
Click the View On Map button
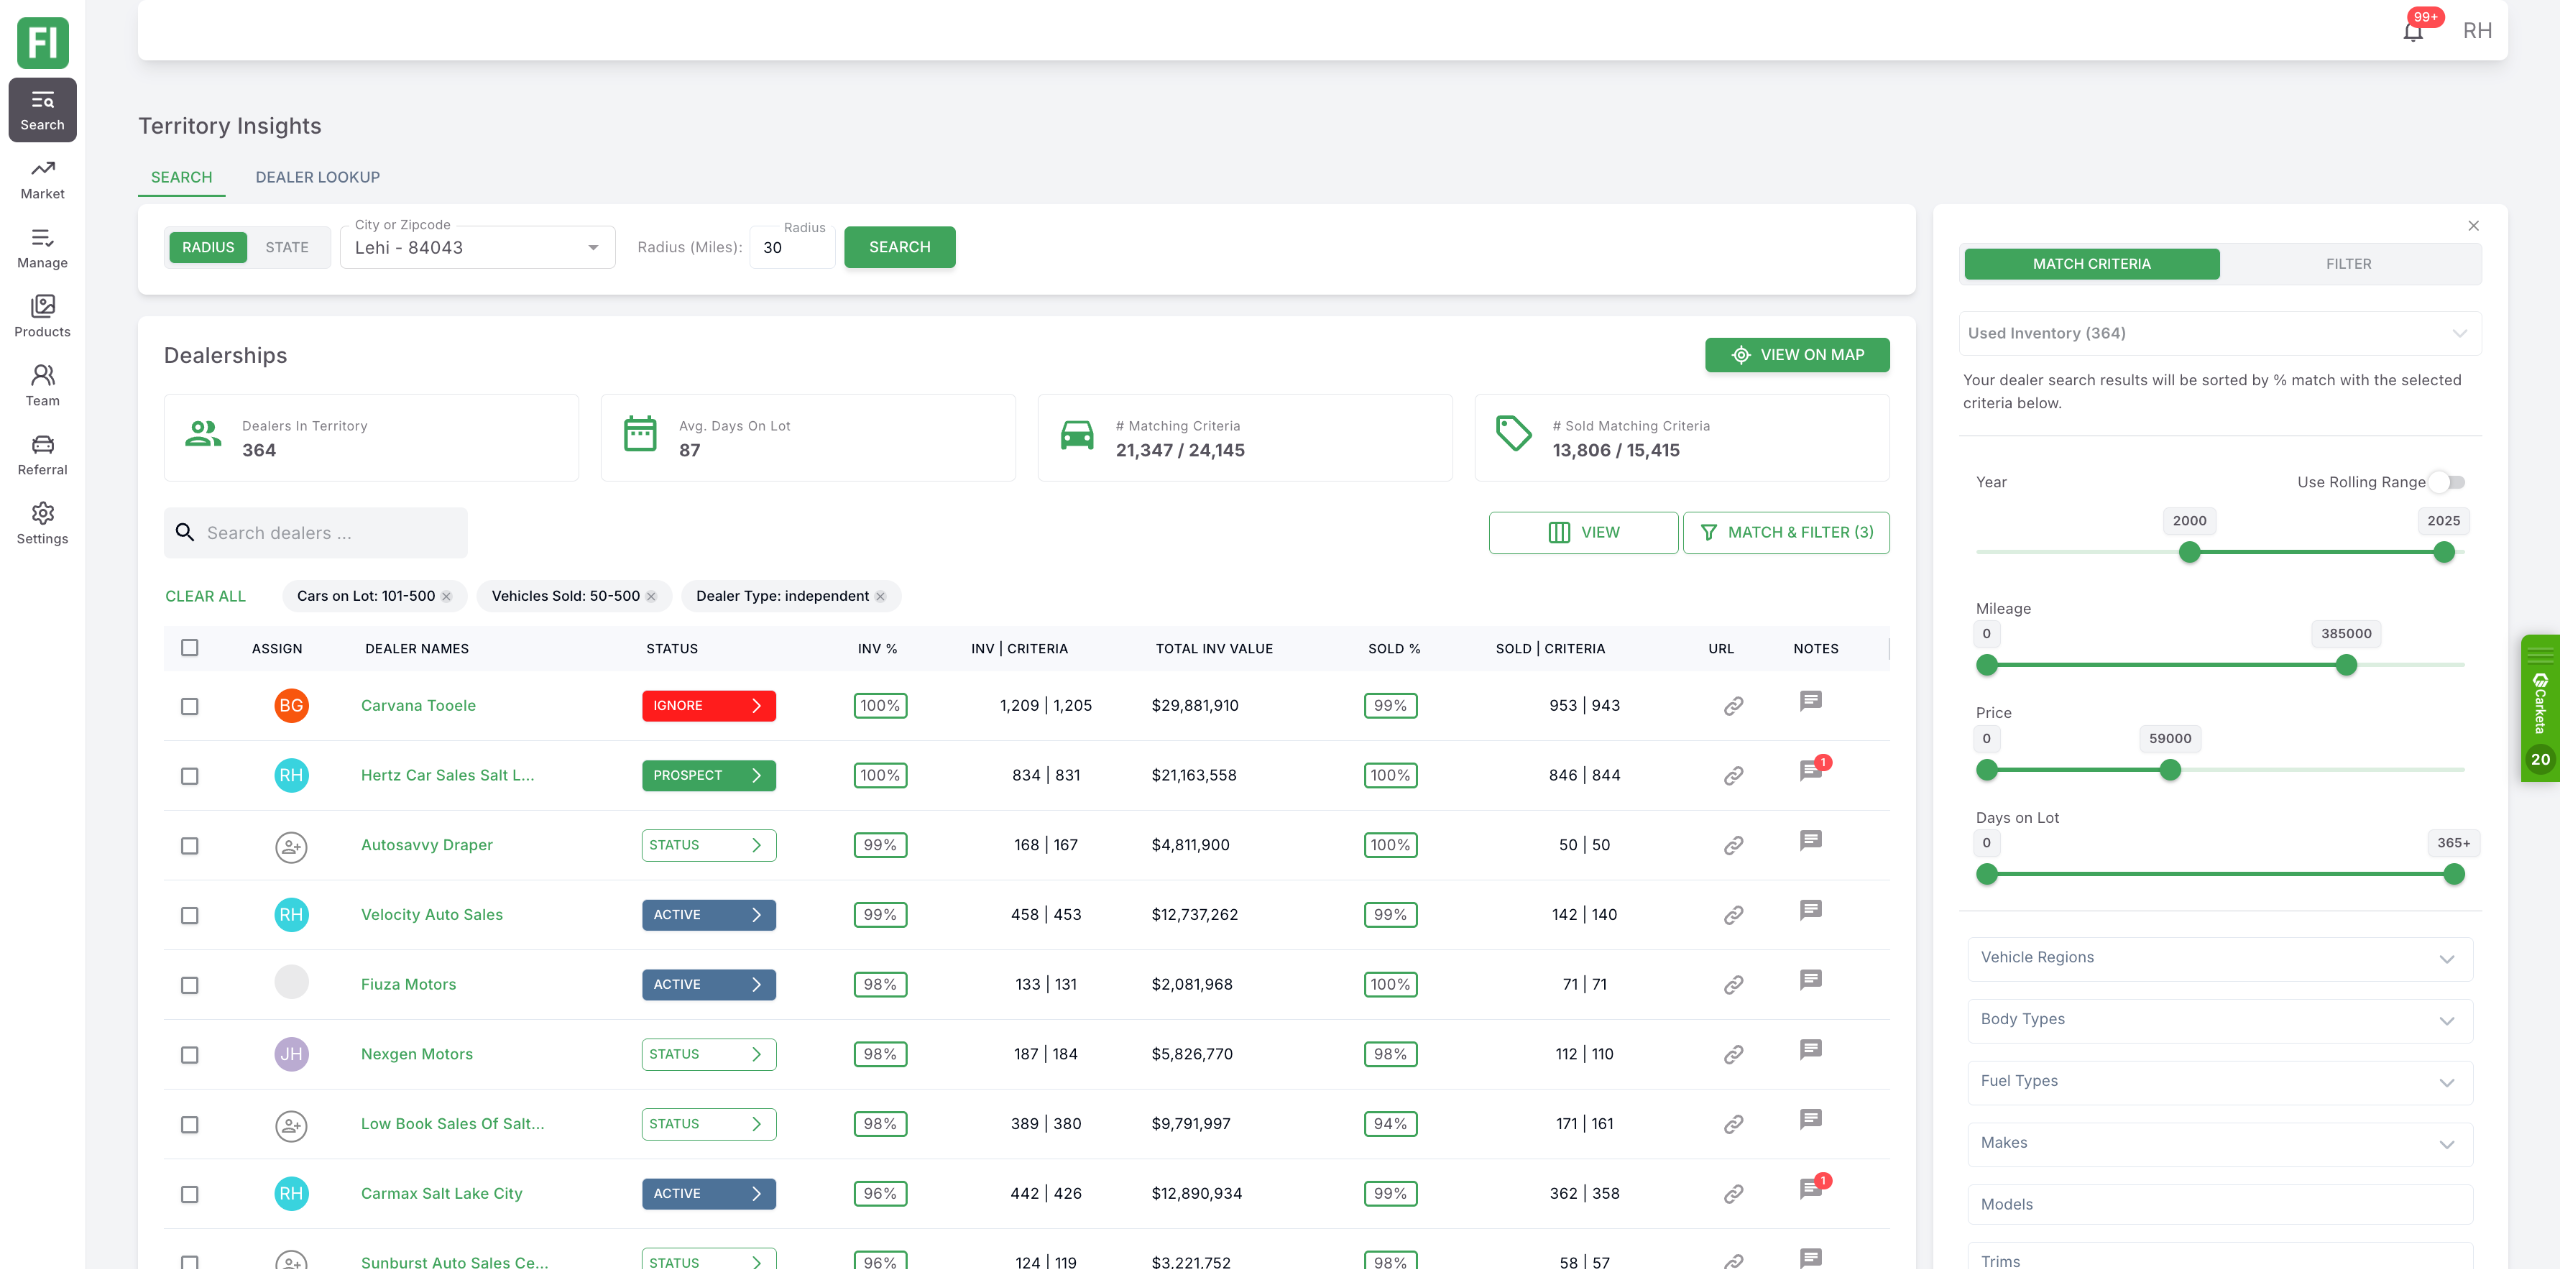click(x=1797, y=355)
